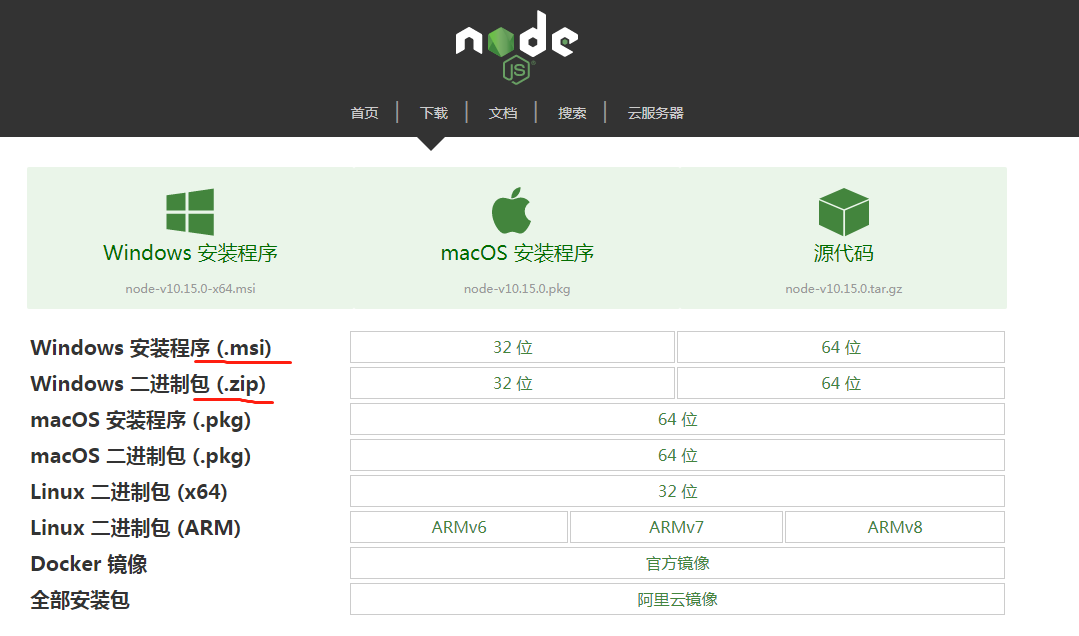Click the node-v10.15.0-x64.msi file name

(x=191, y=288)
